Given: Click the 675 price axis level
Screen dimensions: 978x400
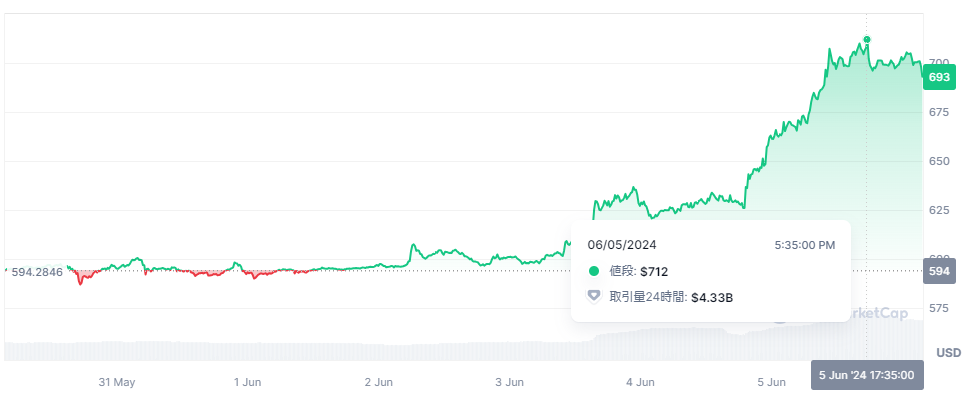Looking at the screenshot, I should point(939,112).
